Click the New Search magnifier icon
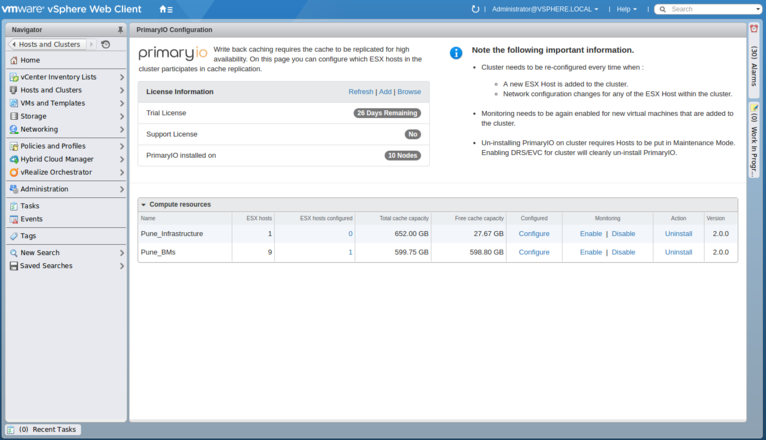The image size is (766, 440). coord(14,253)
